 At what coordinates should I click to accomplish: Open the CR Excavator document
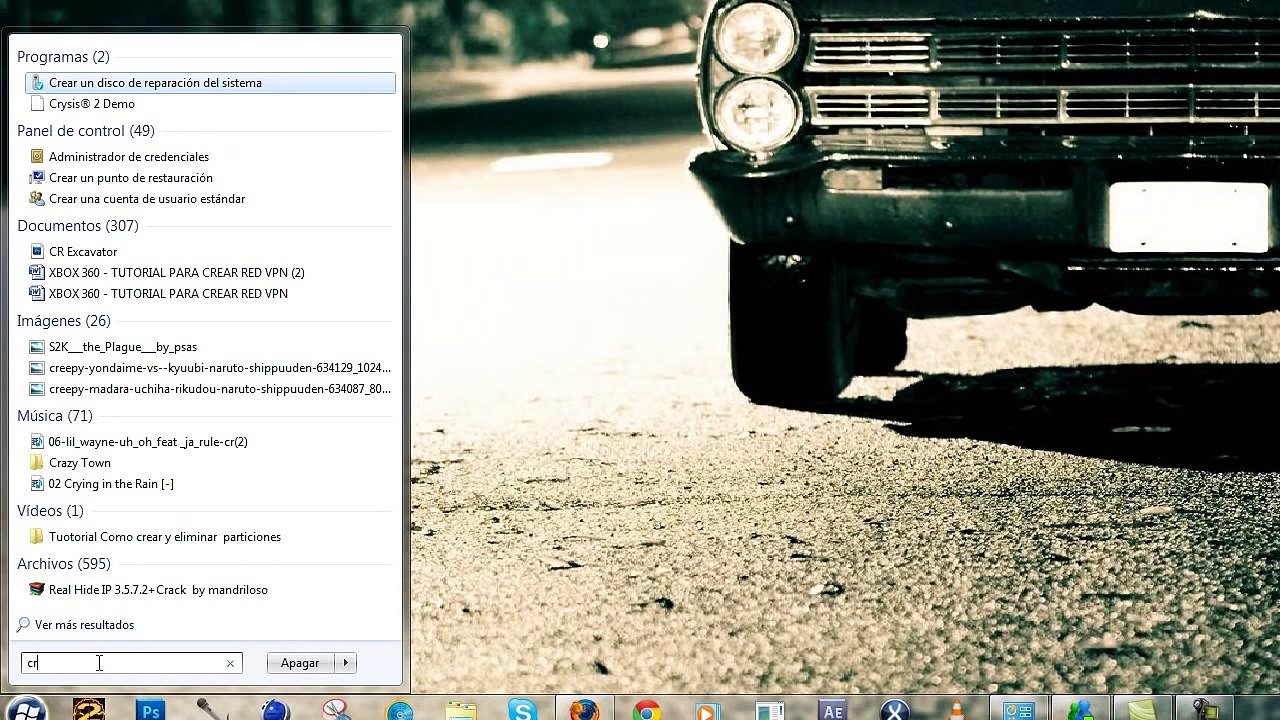coord(82,252)
